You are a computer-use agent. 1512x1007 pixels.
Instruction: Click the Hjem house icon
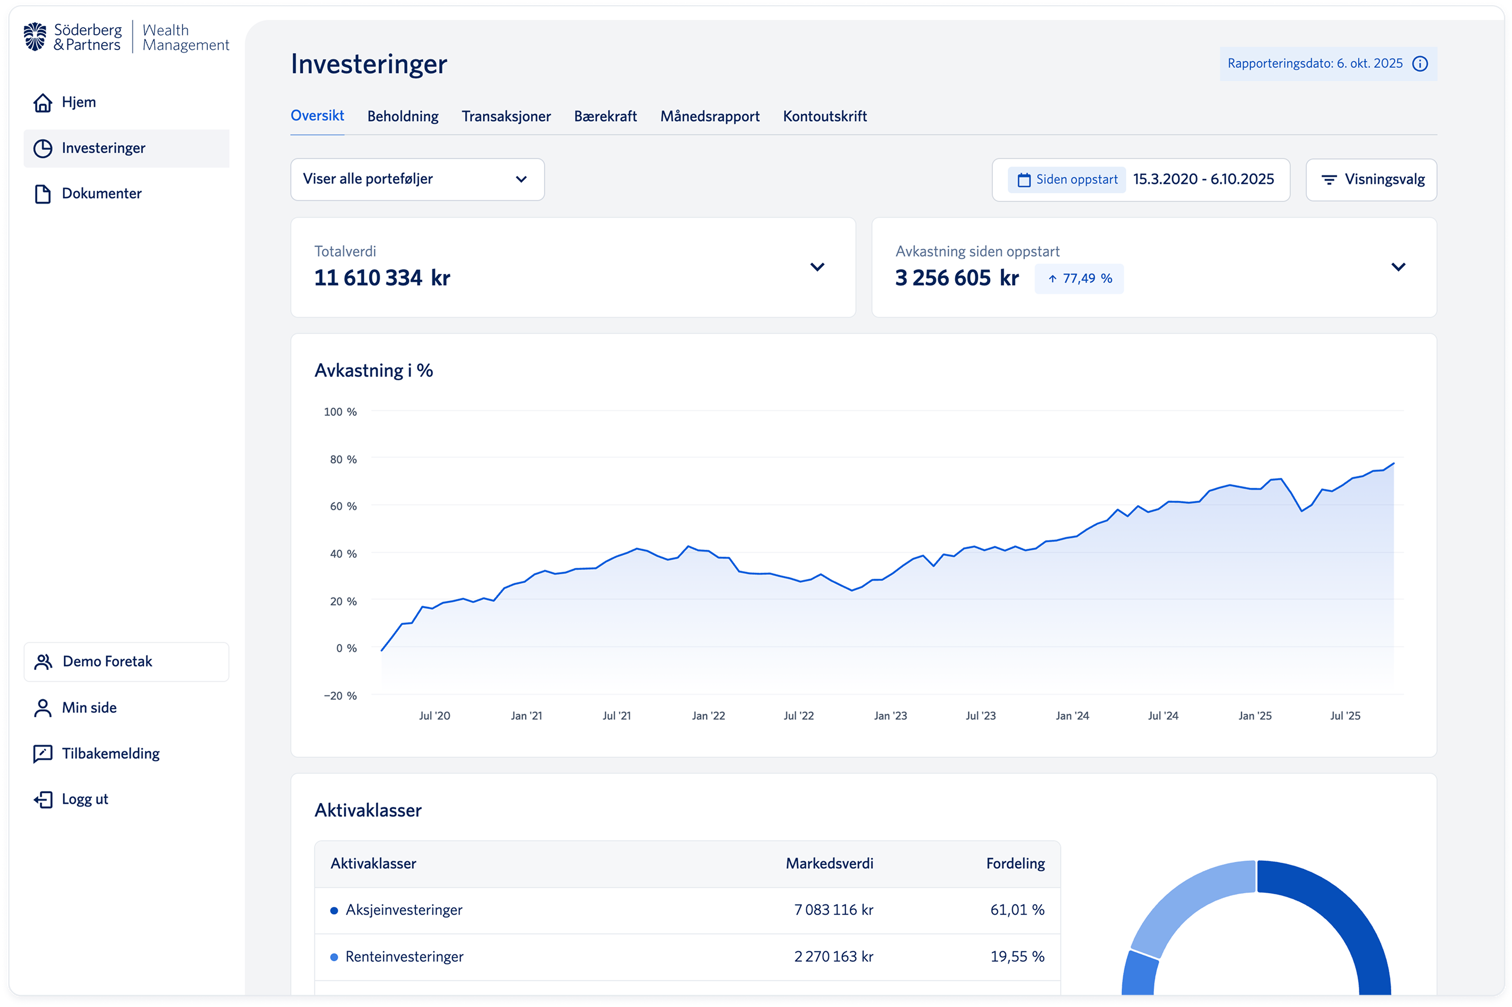(x=42, y=102)
